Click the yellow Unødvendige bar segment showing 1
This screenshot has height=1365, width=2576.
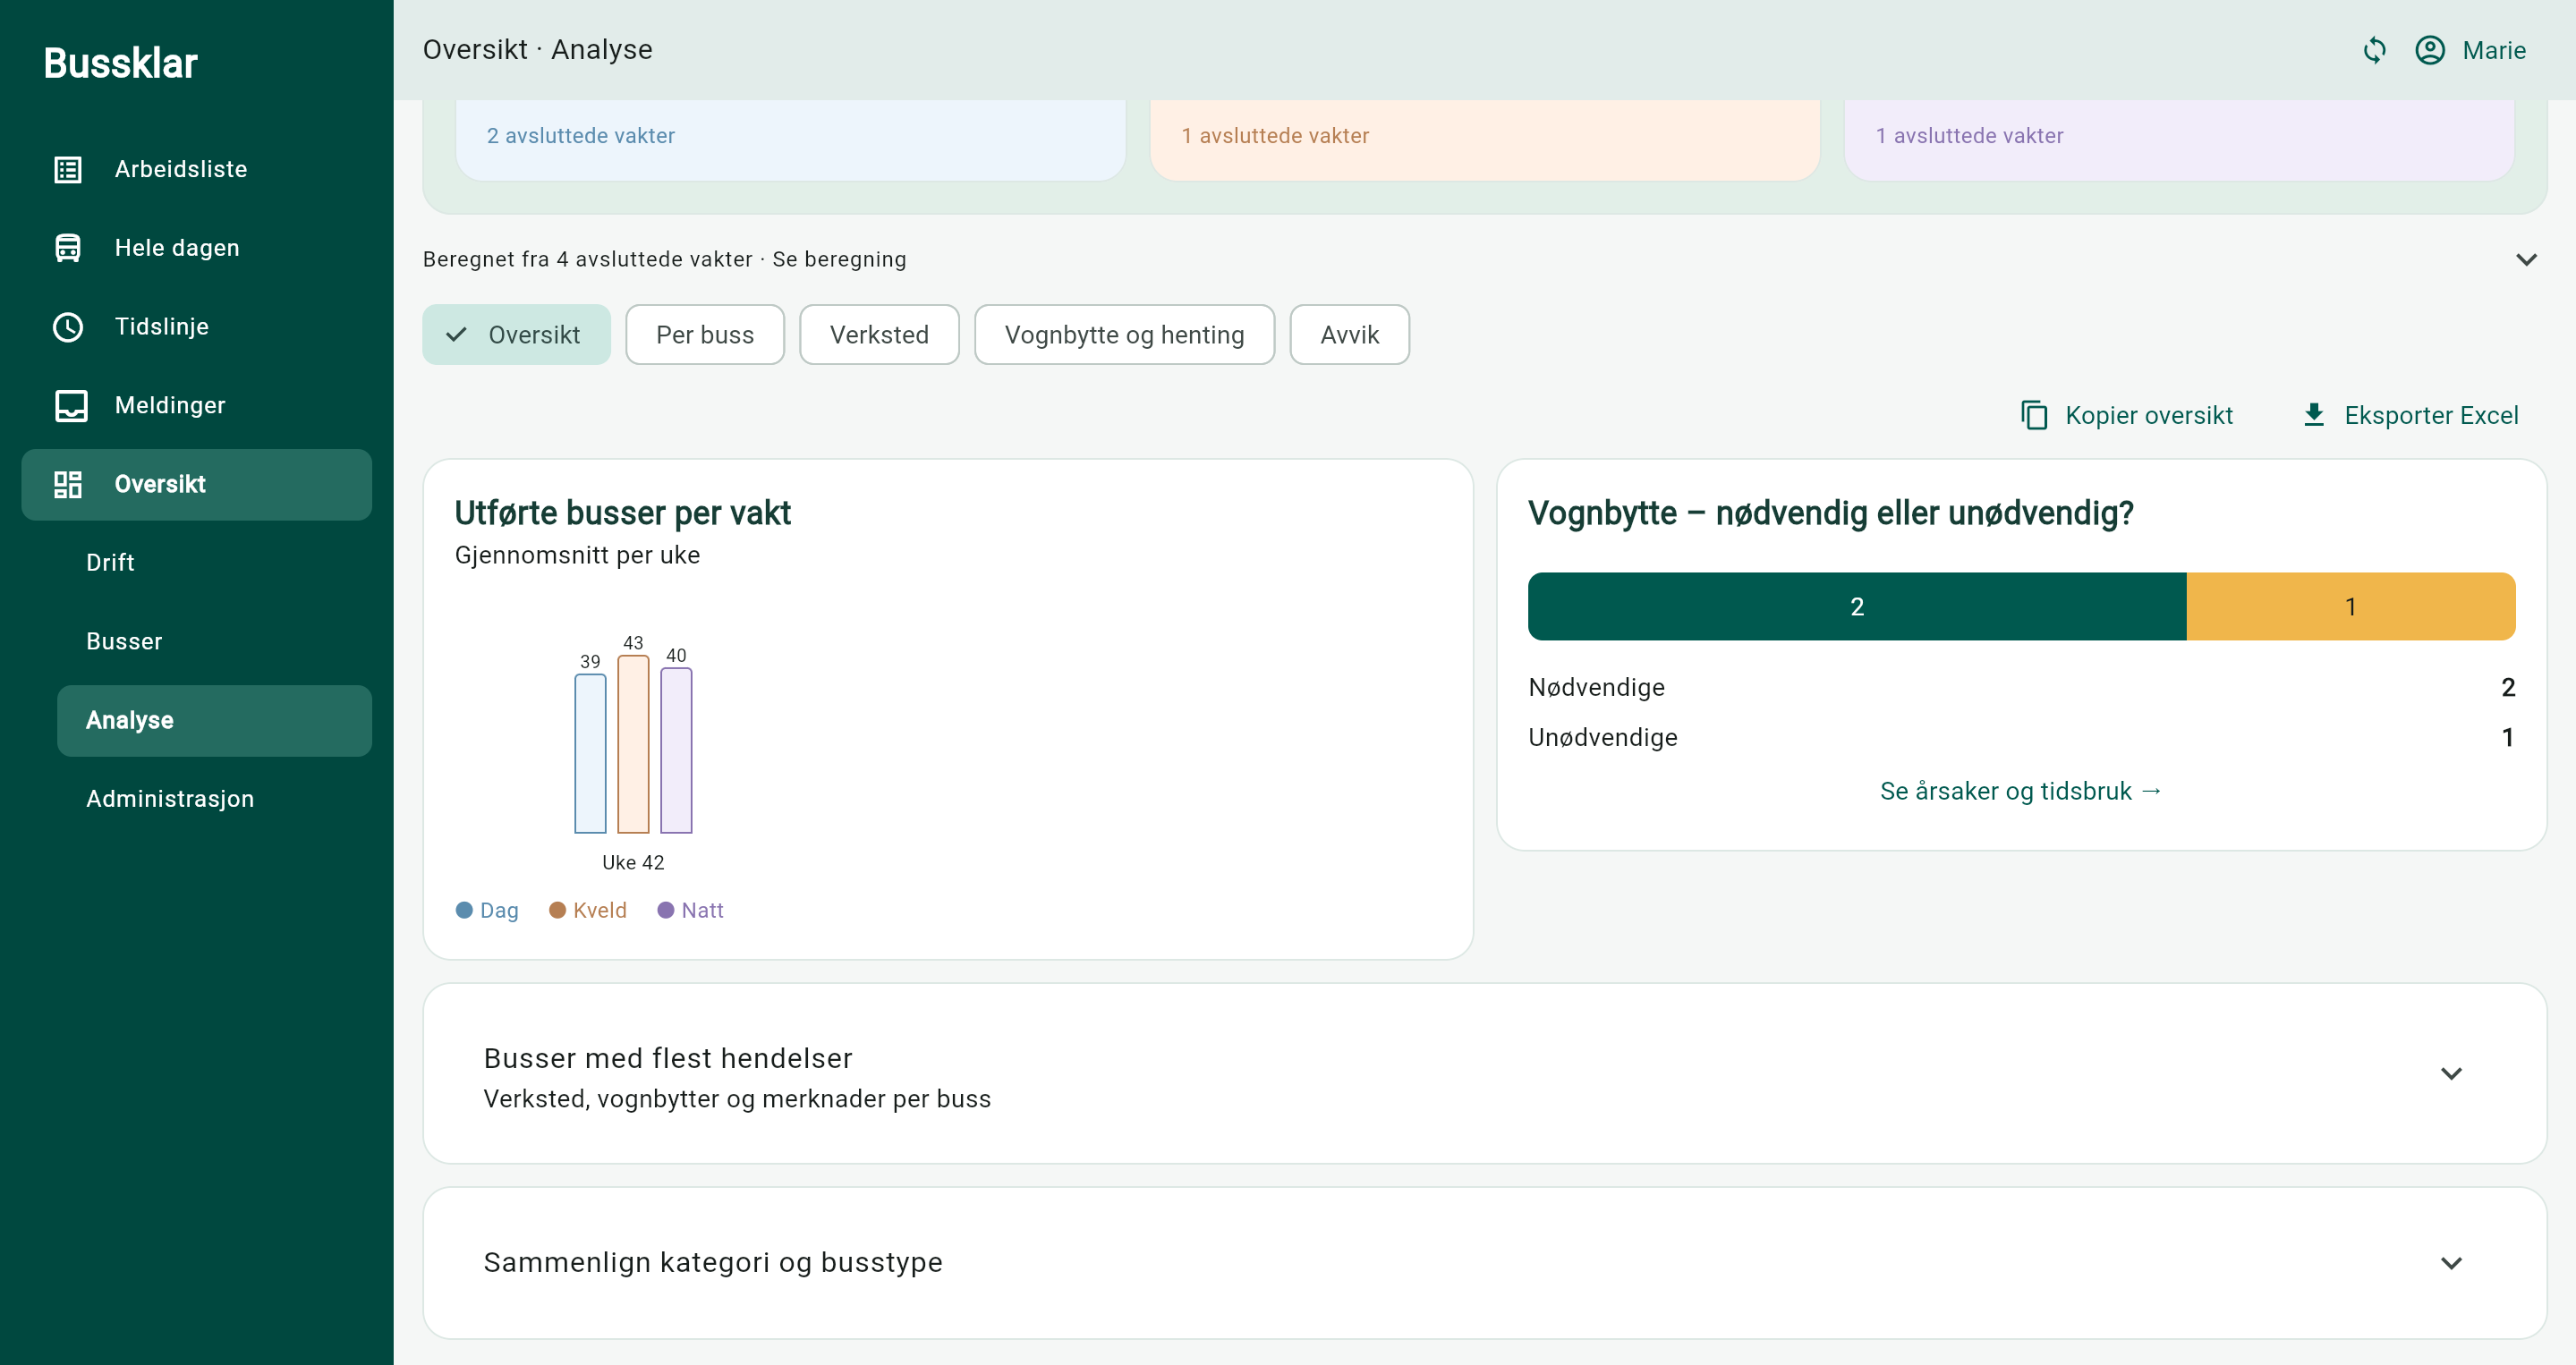click(2351, 607)
